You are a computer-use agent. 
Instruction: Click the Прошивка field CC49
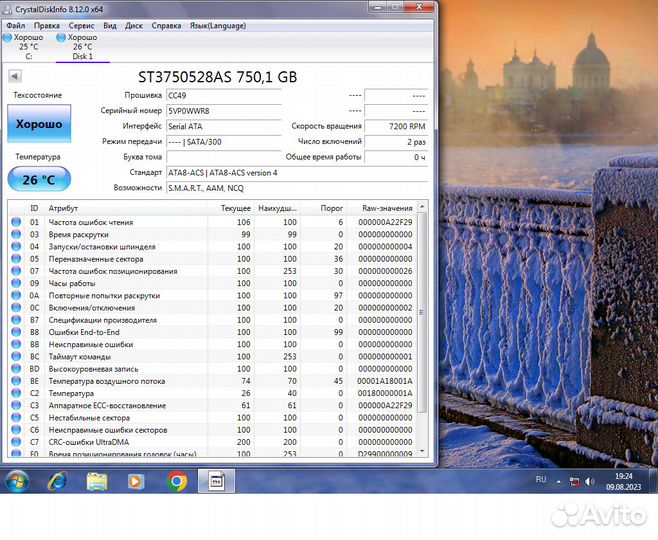[x=224, y=96]
